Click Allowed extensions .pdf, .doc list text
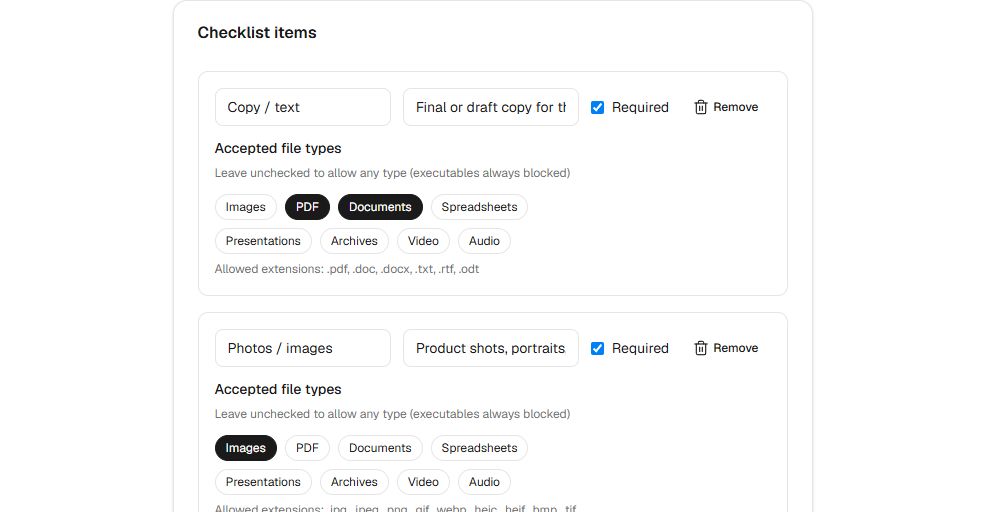The height and width of the screenshot is (512, 985). (347, 269)
